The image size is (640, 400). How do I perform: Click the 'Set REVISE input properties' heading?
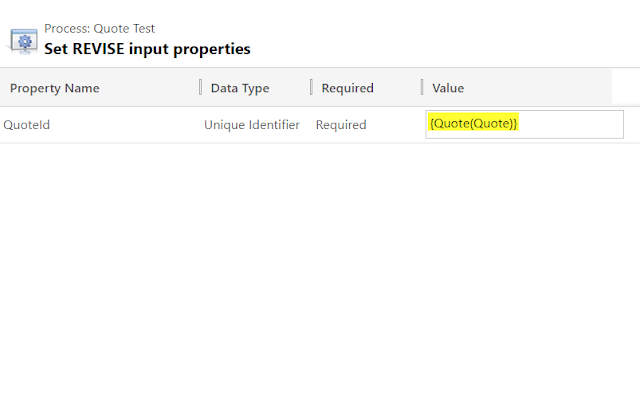tap(147, 49)
